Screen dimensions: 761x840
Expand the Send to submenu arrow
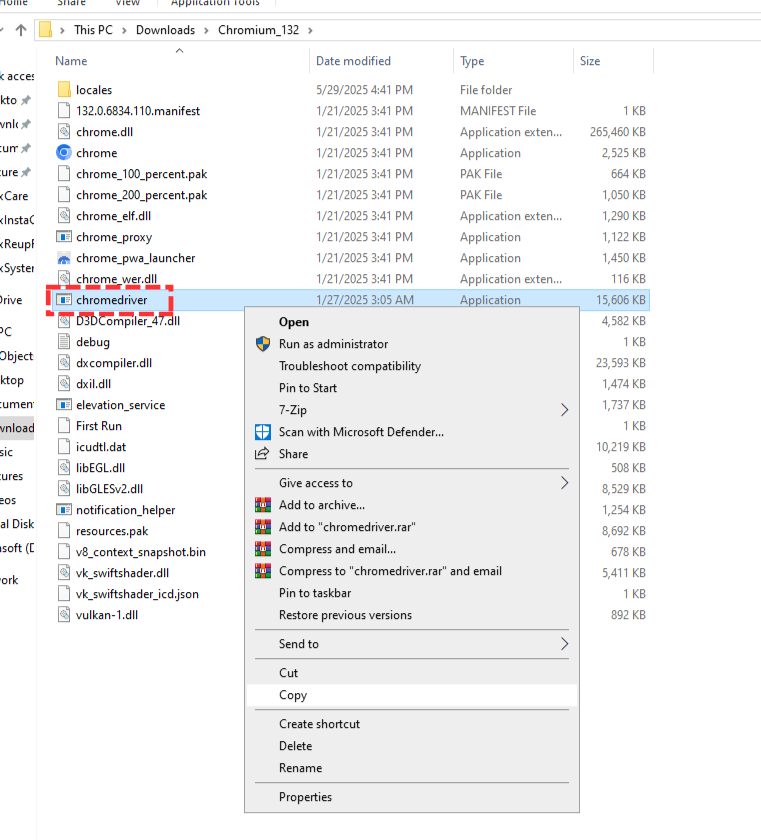(x=564, y=644)
